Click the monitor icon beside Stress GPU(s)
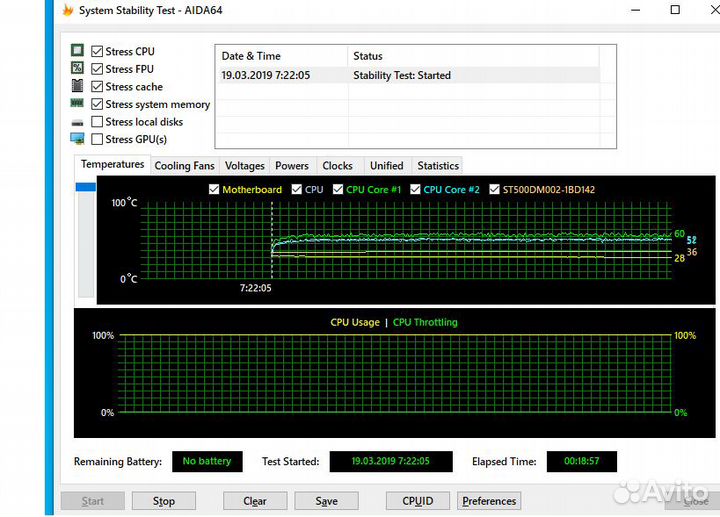 click(x=77, y=139)
